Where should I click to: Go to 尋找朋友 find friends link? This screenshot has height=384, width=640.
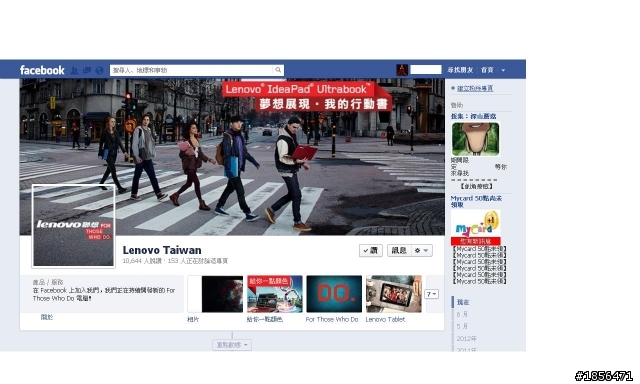[x=460, y=70]
